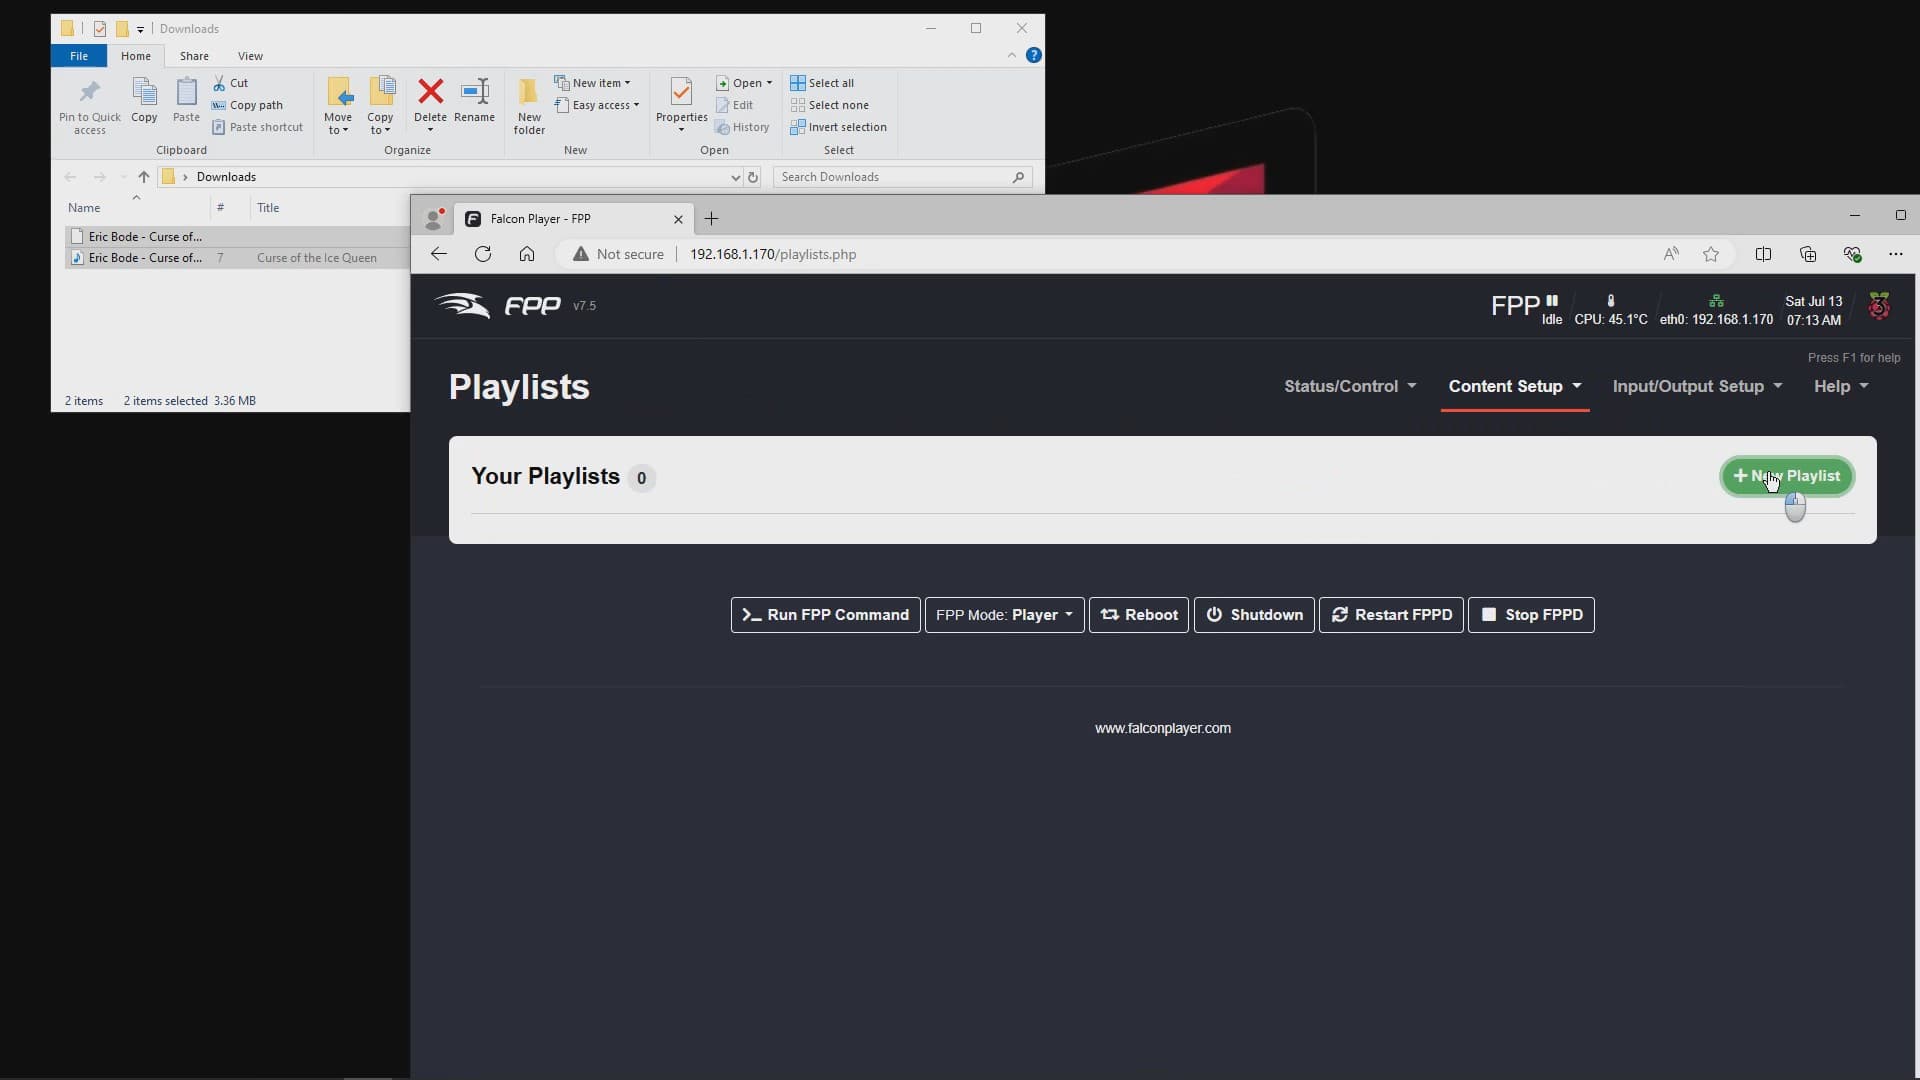Click Select none in the ribbon
The height and width of the screenshot is (1080, 1920).
tap(829, 105)
